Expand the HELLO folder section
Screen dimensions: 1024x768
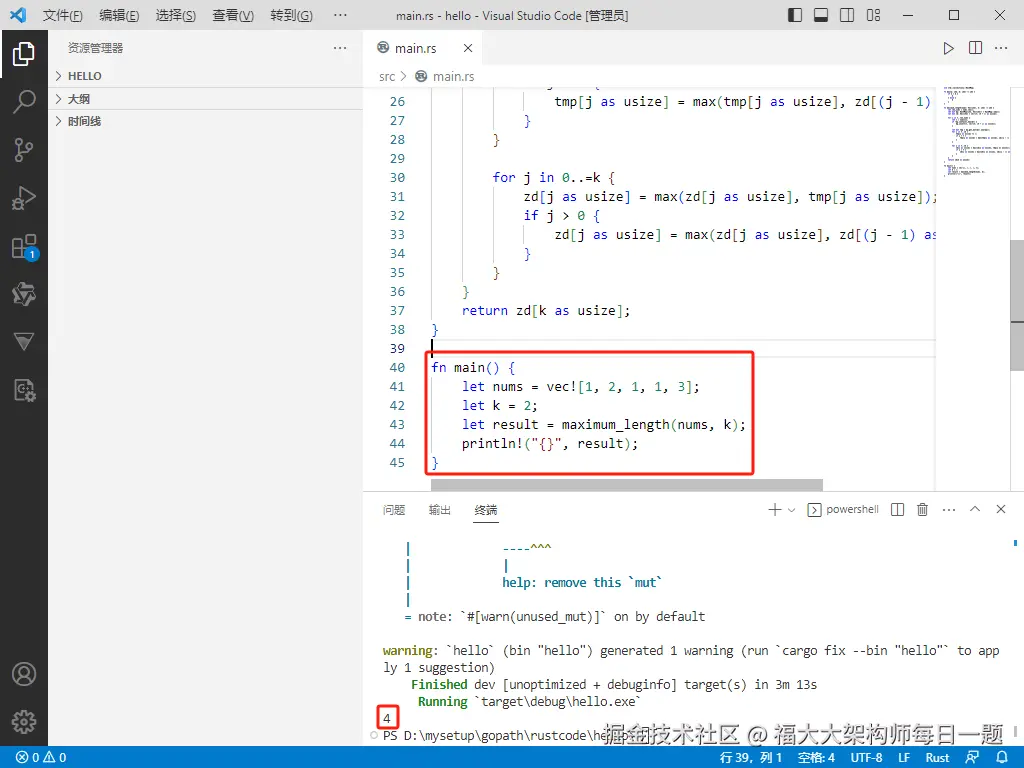point(206,76)
